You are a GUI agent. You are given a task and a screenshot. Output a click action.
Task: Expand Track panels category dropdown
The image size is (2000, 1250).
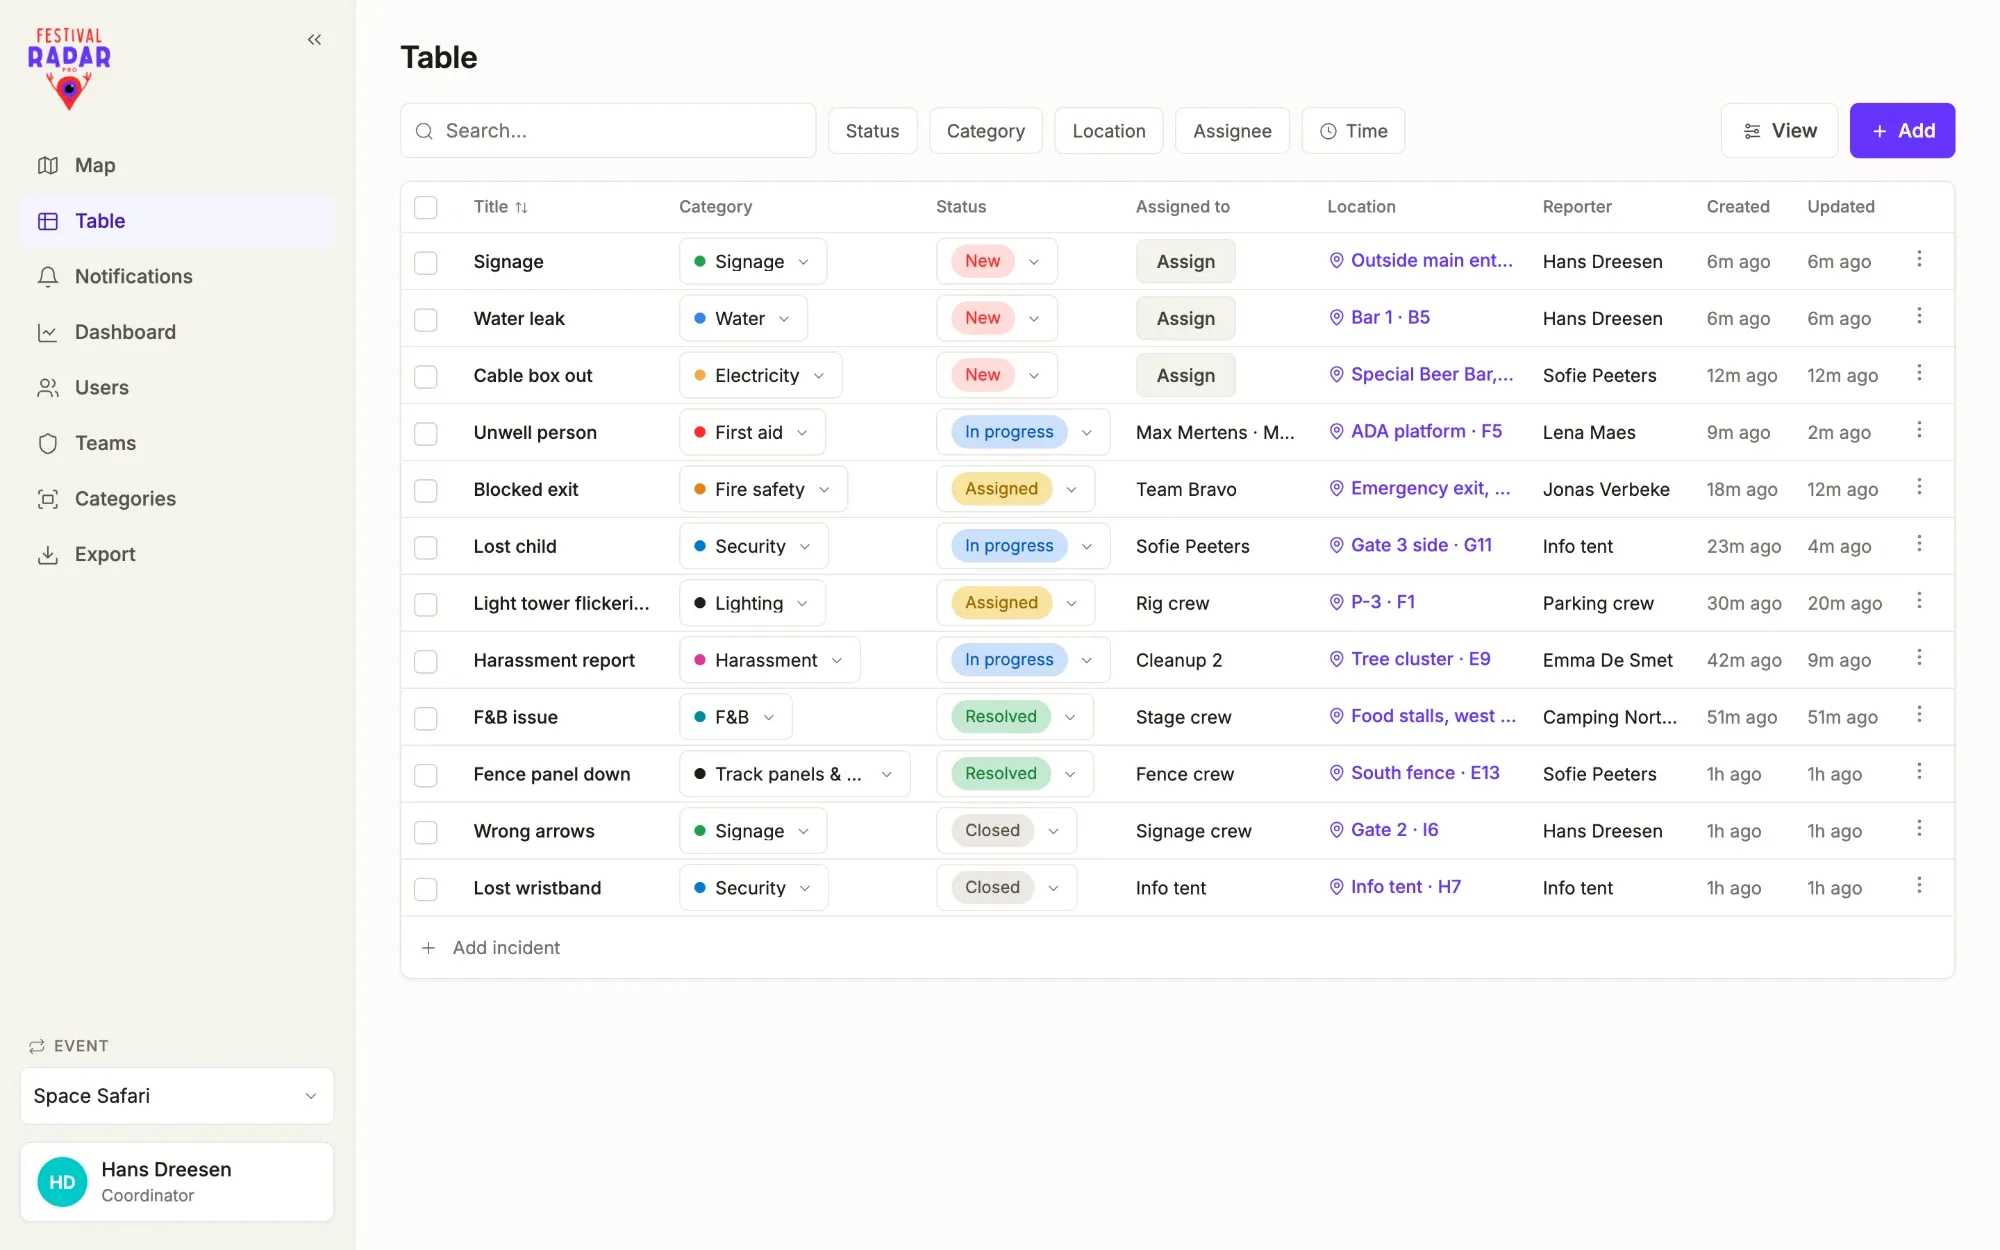[794, 774]
